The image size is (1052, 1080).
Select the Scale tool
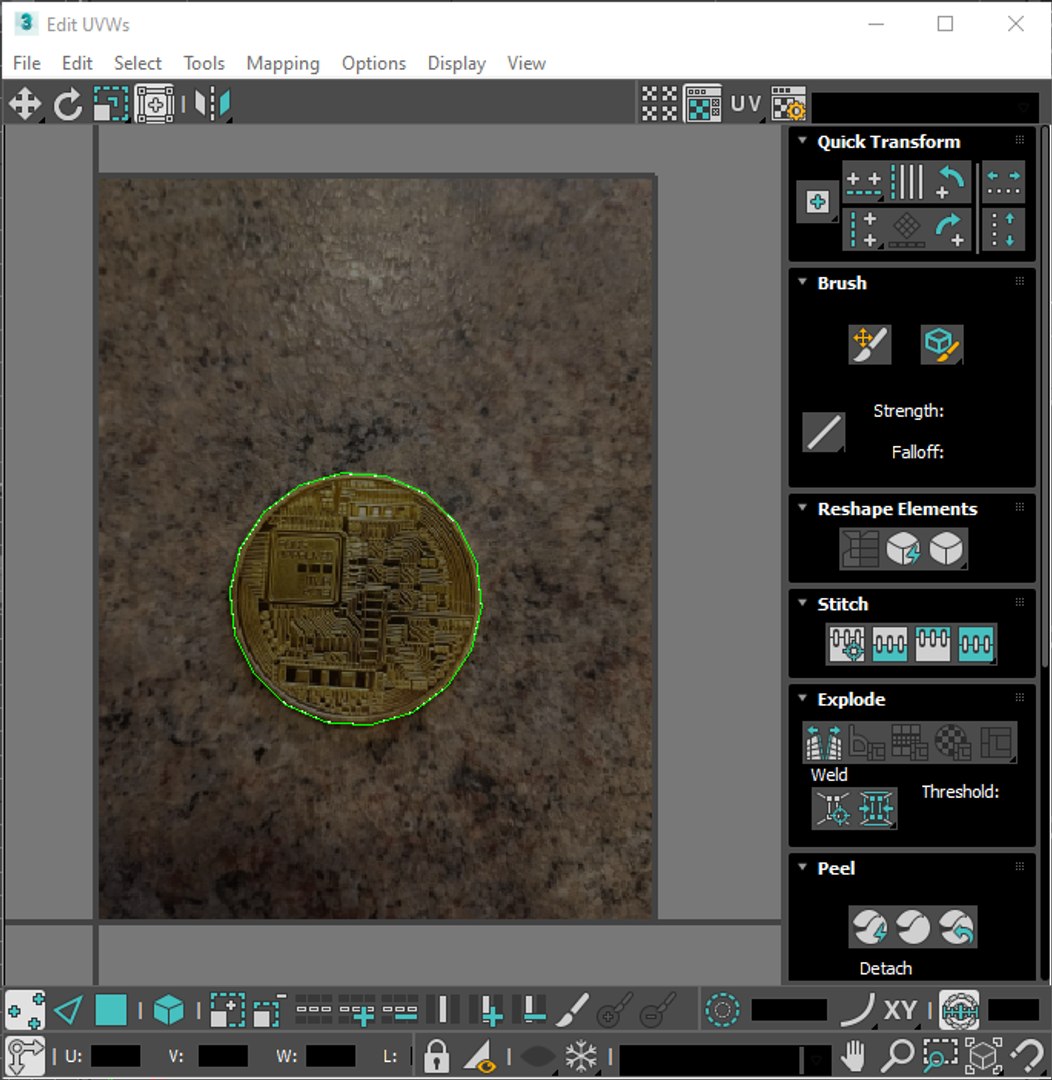coord(111,104)
